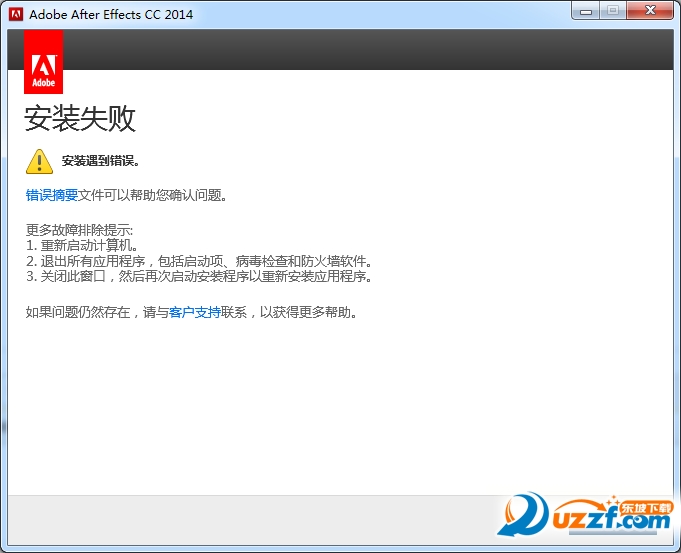Click the 安装失败 heading

[80, 118]
